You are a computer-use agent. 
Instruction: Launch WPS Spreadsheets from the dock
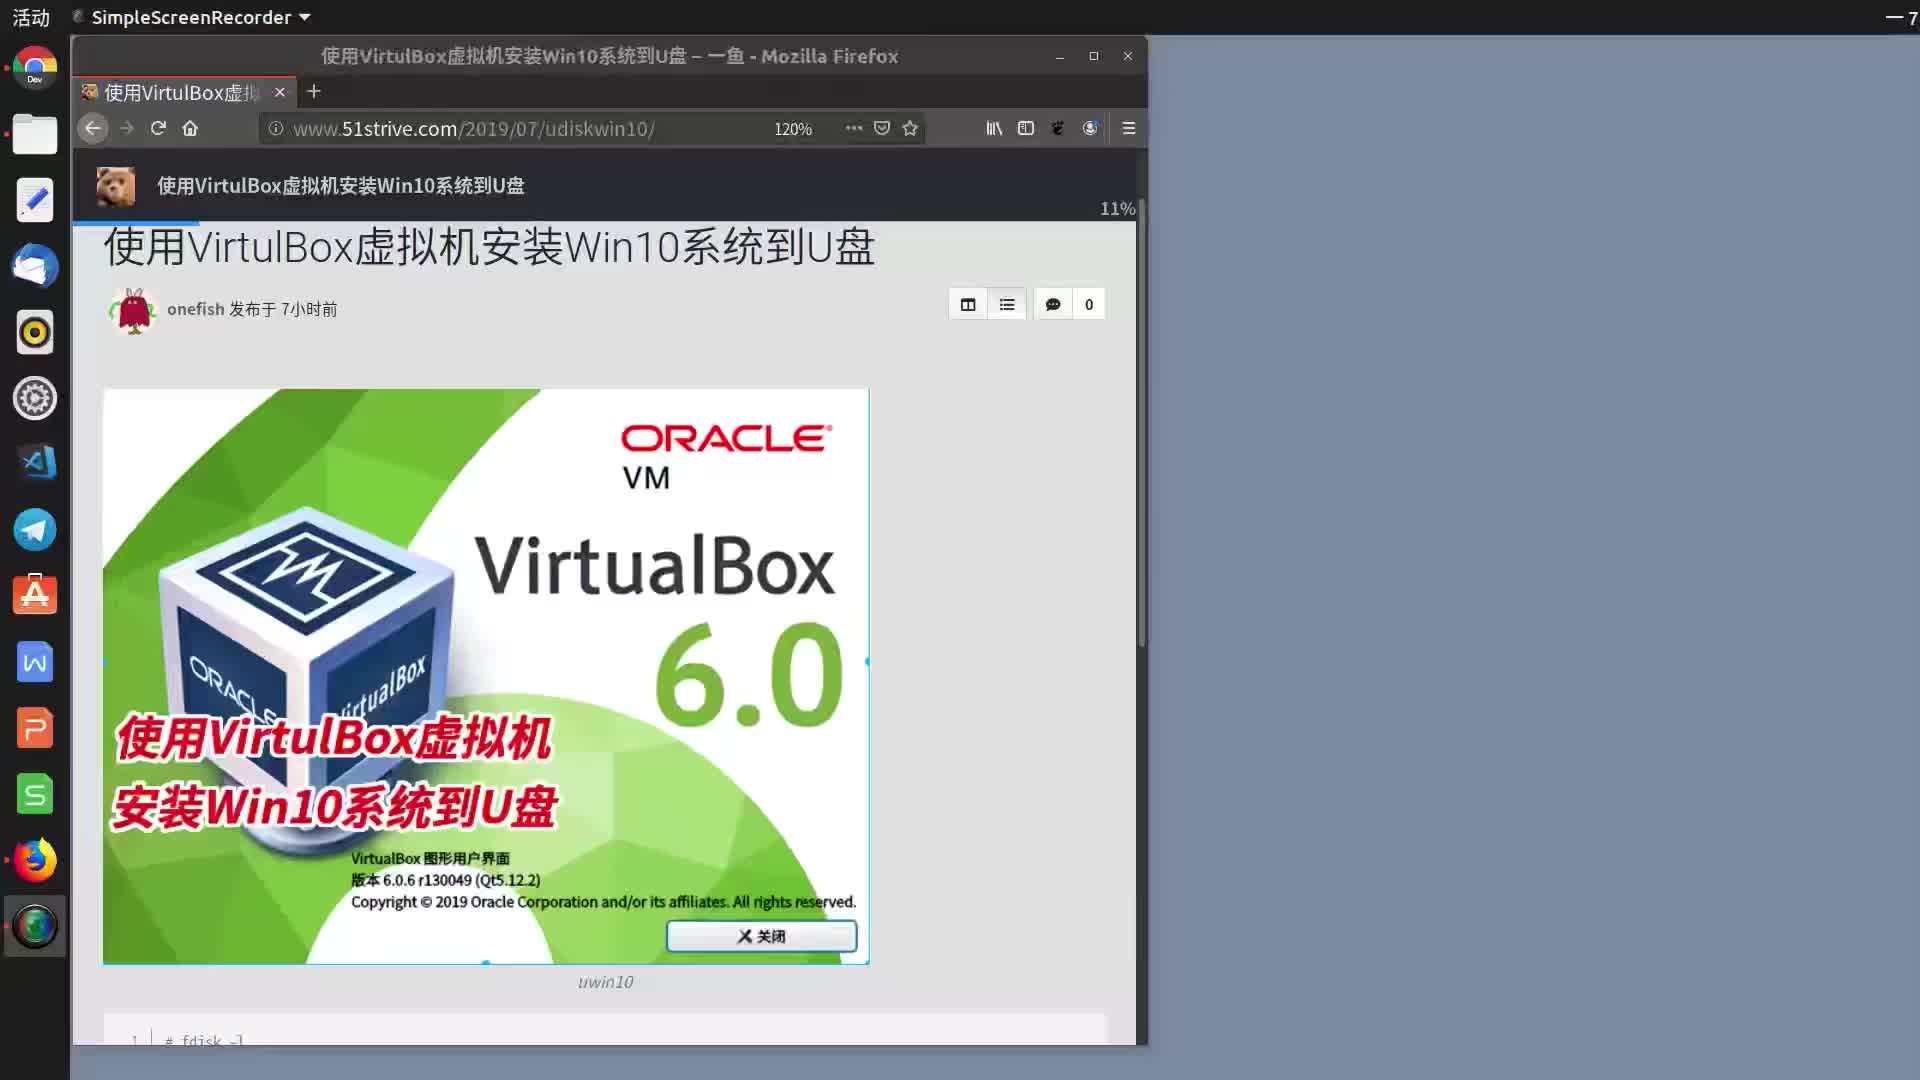pos(35,794)
